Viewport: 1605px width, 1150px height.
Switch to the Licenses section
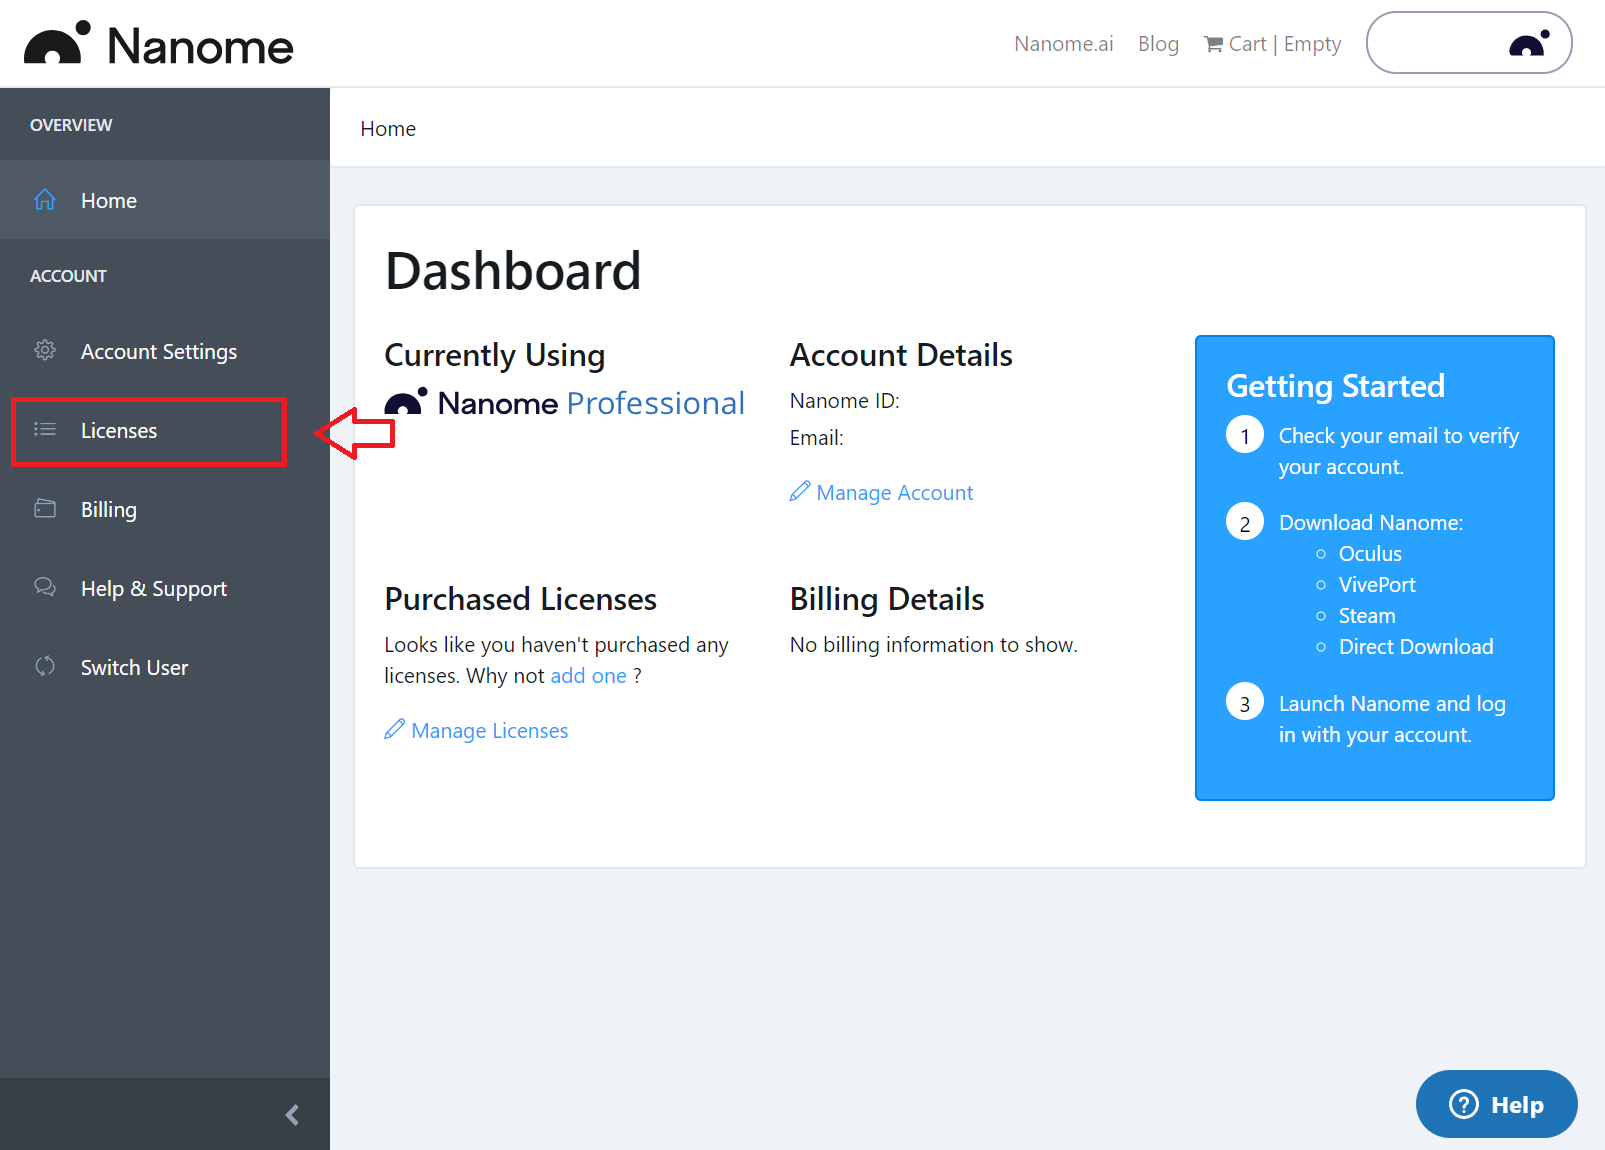click(118, 430)
